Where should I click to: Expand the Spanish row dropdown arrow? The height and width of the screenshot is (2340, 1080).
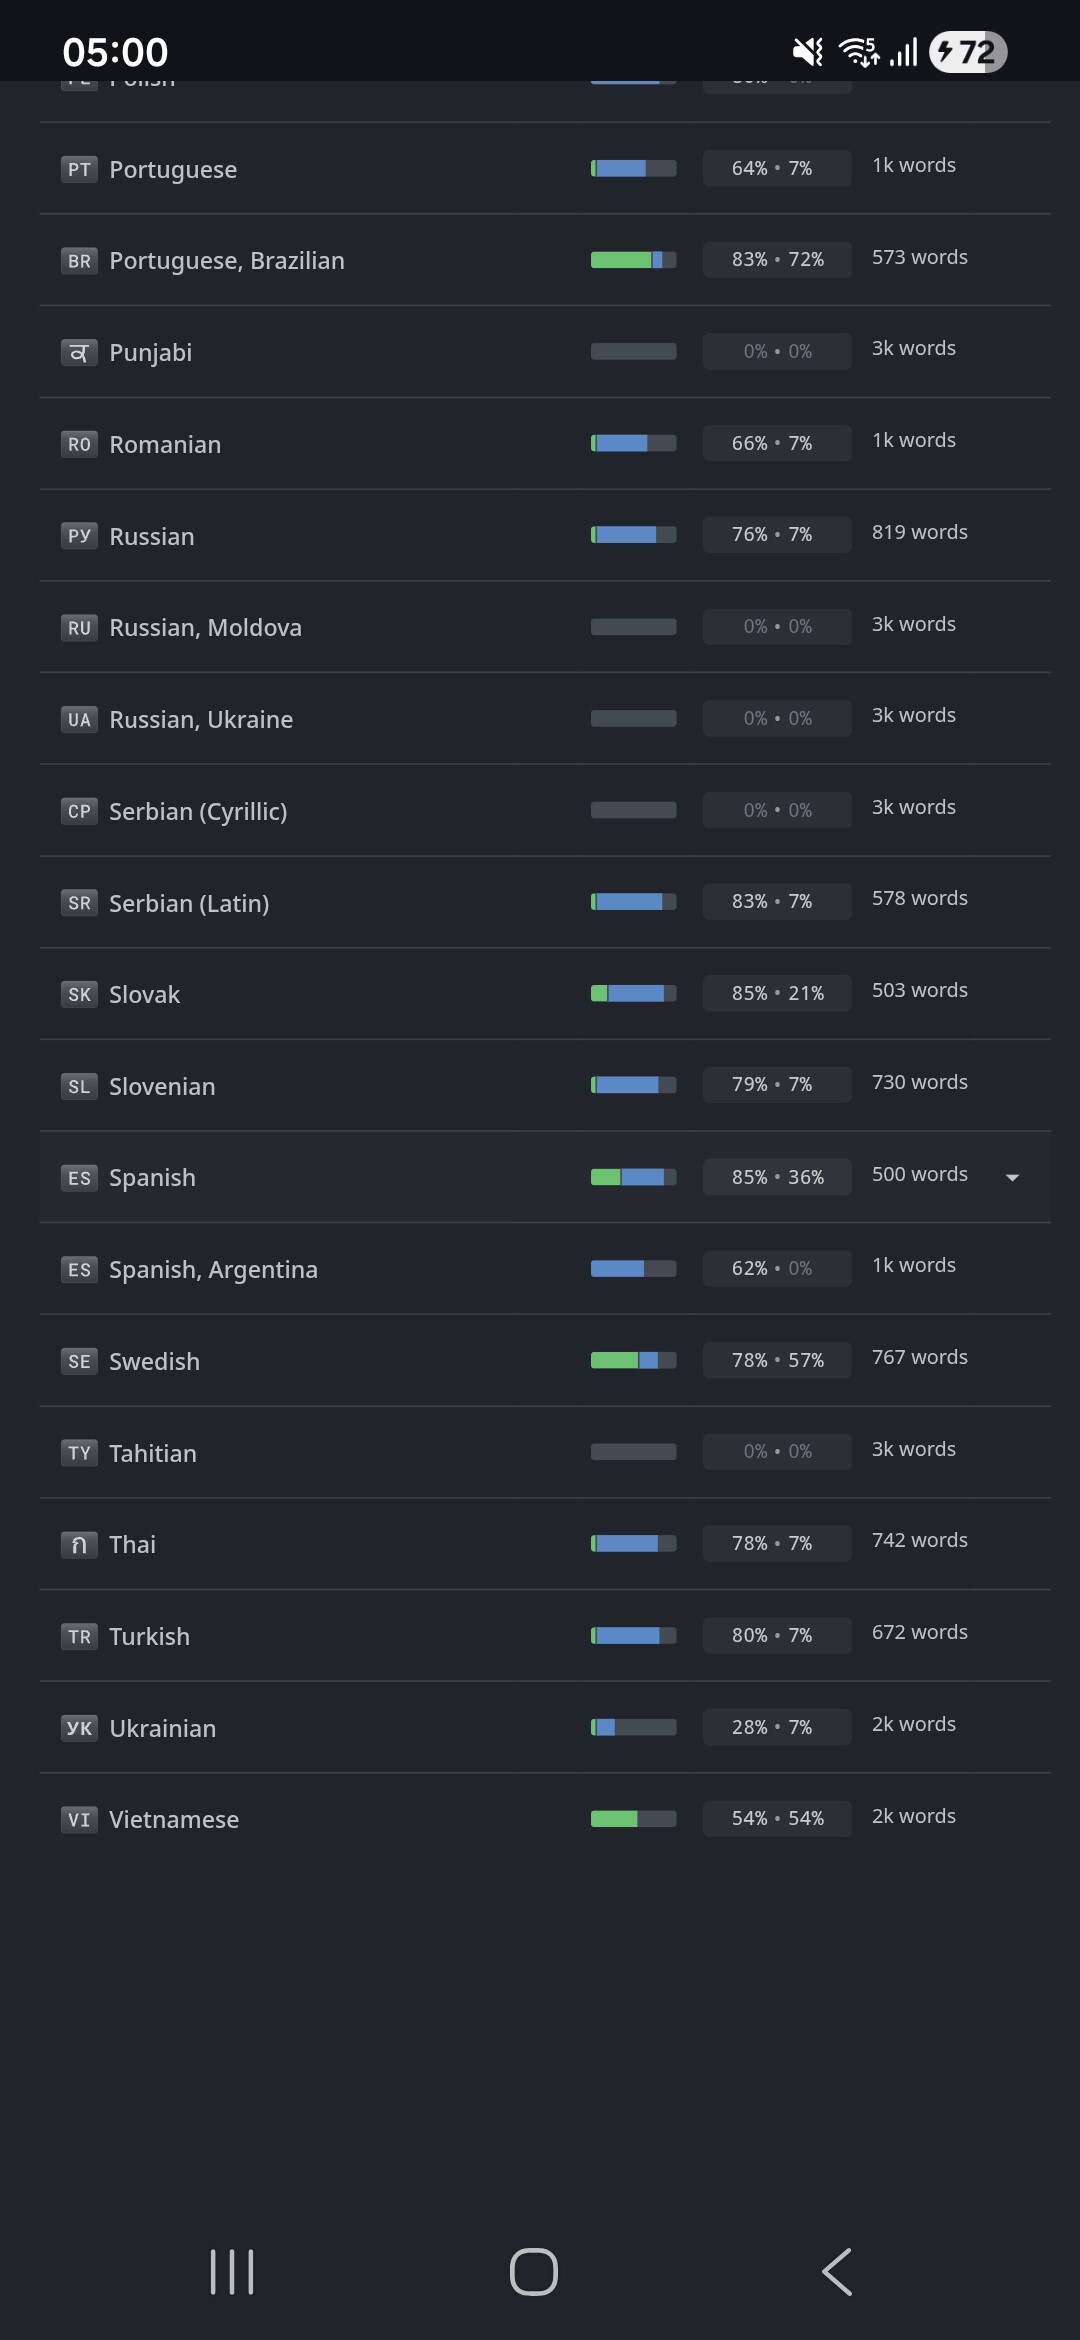[1012, 1177]
